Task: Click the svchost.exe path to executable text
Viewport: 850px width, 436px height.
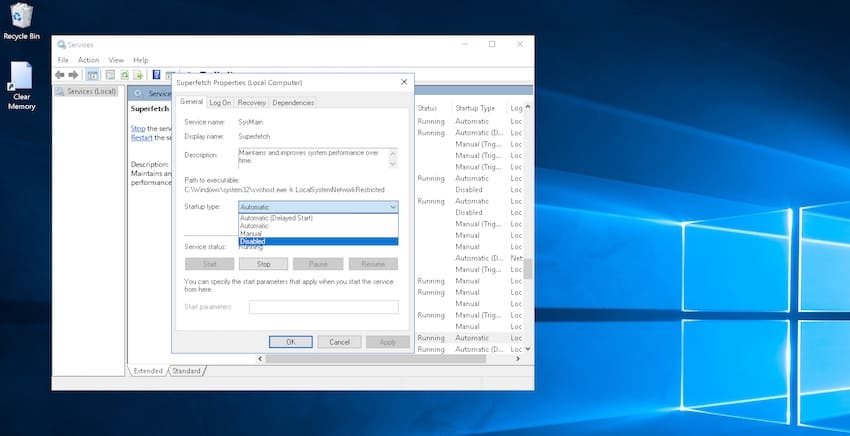Action: 285,190
